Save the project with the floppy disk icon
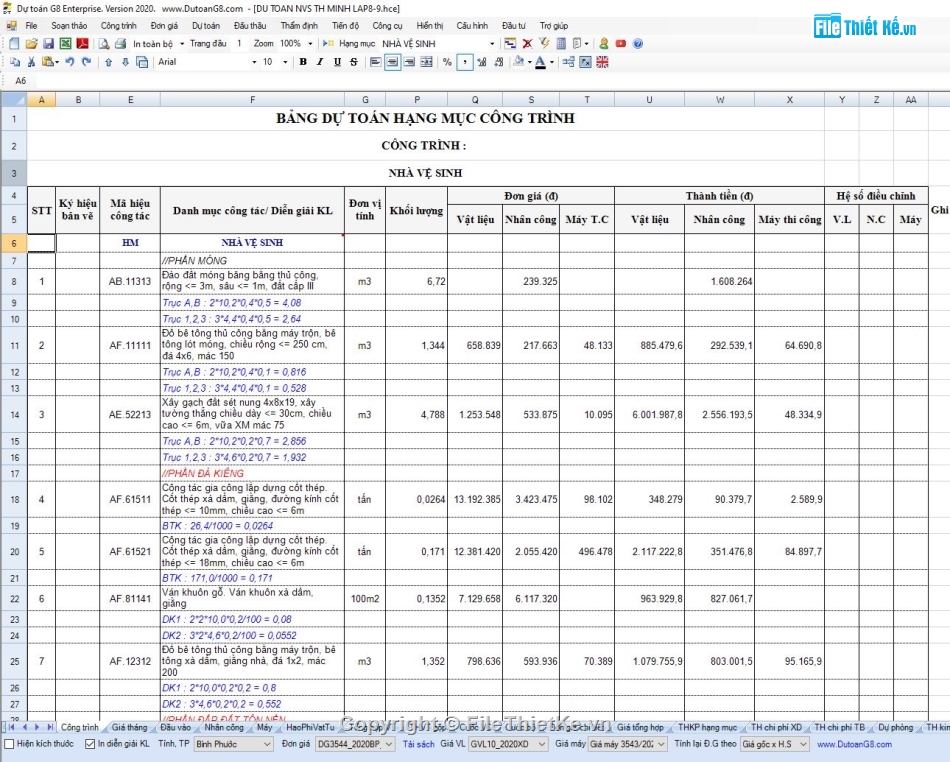Screen dimensions: 950x762 click(48, 44)
